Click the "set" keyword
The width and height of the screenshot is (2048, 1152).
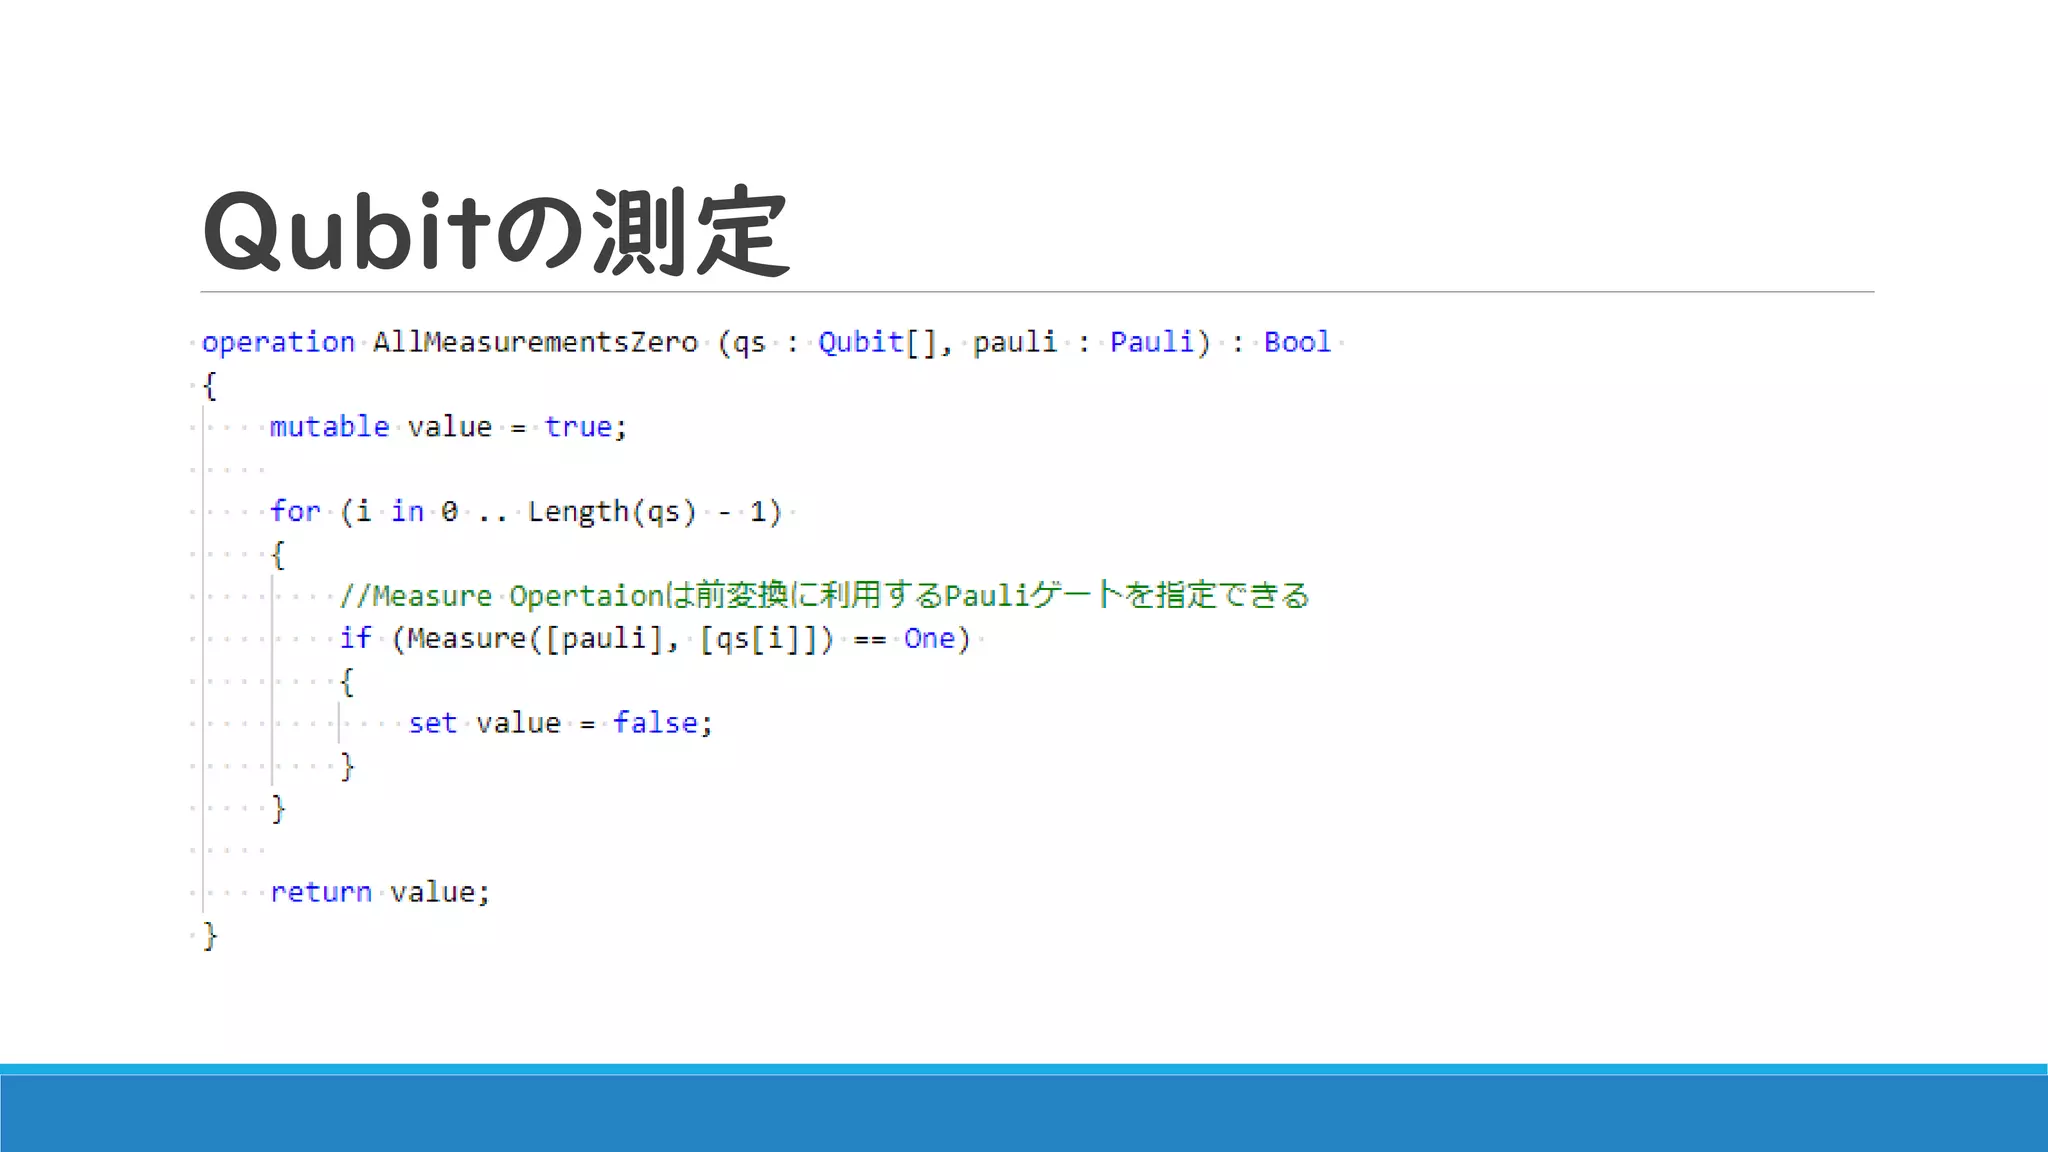432,723
